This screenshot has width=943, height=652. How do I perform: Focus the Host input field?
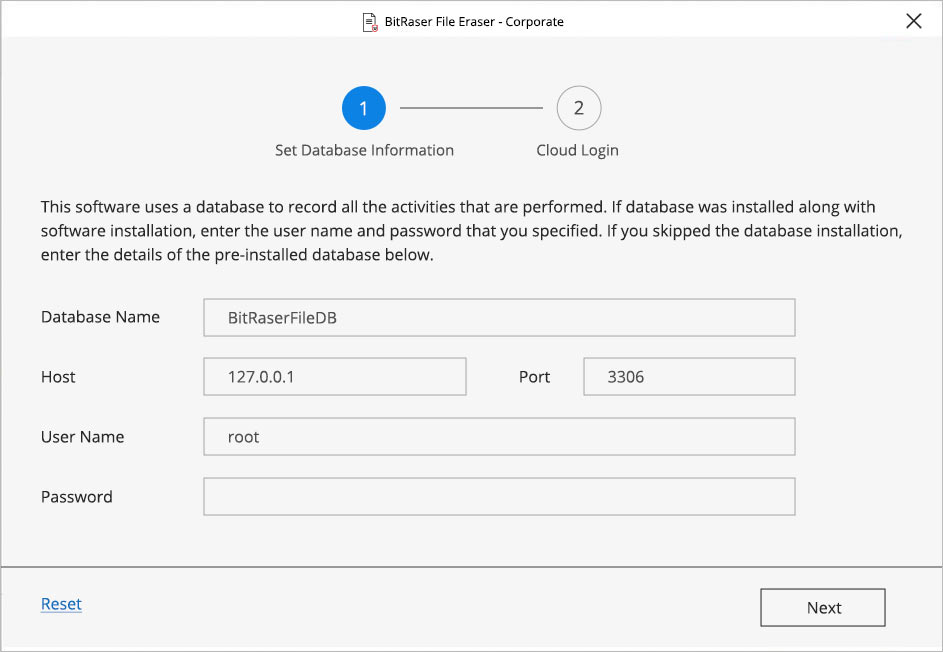click(x=335, y=377)
